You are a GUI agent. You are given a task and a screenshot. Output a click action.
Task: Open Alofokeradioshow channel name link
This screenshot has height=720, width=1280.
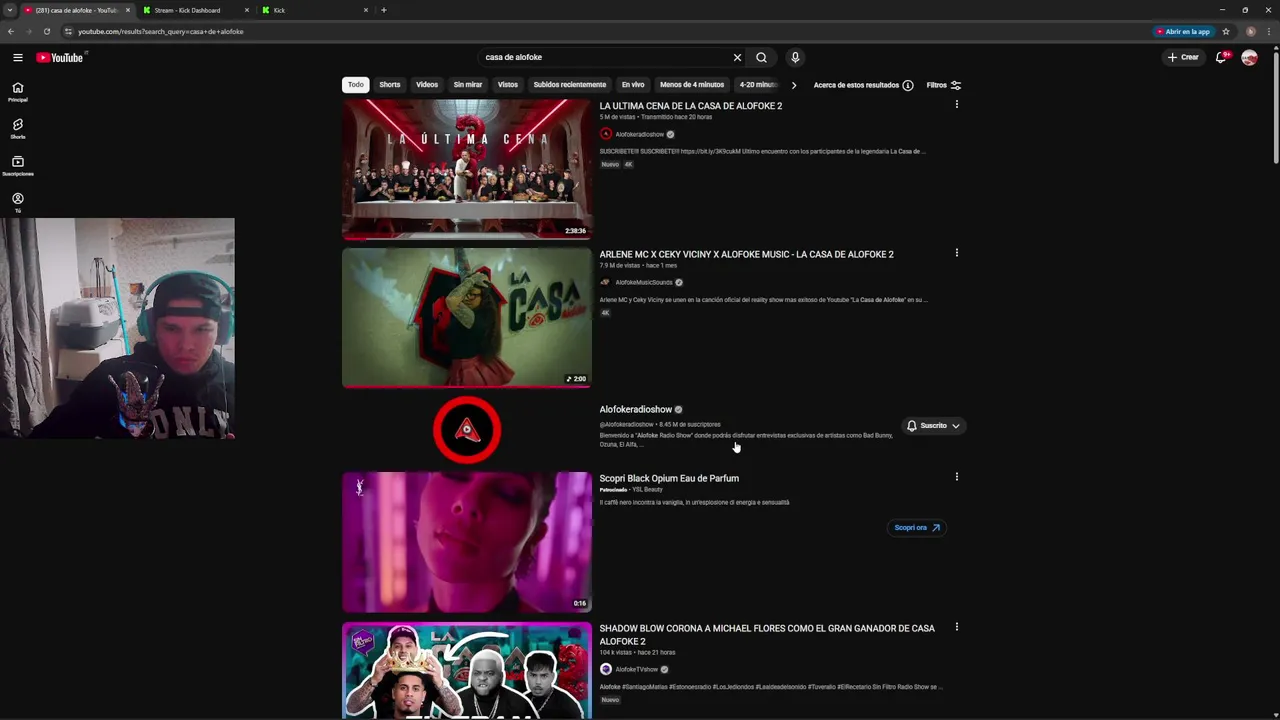coord(636,410)
